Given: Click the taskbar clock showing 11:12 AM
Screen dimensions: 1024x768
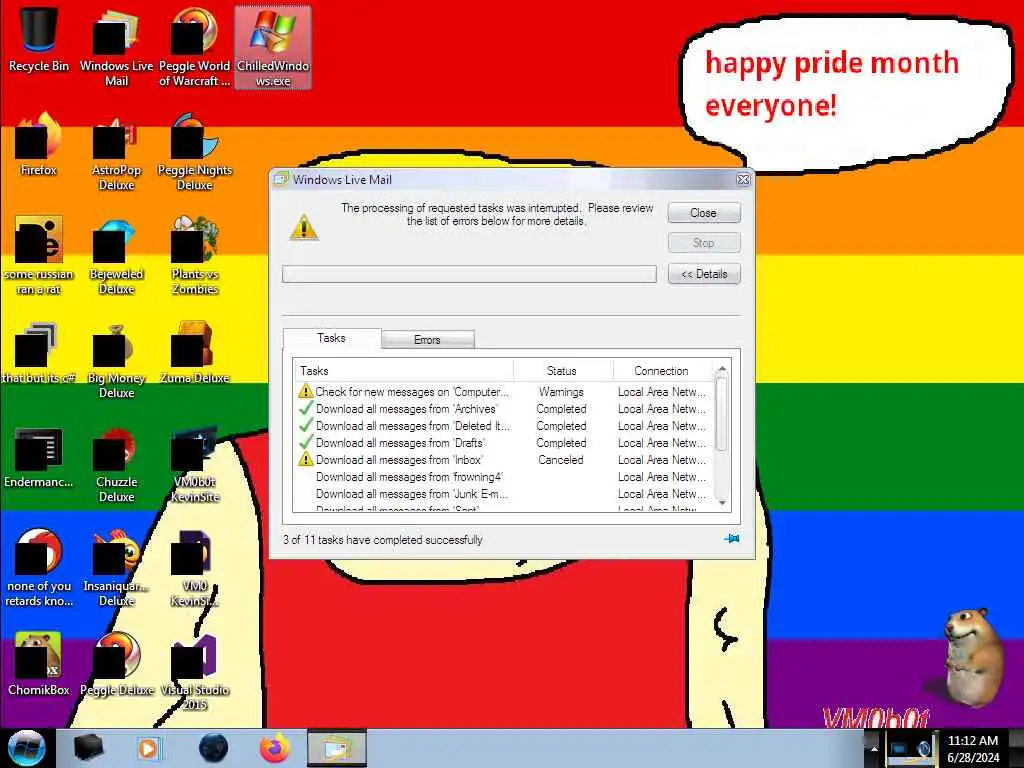Looking at the screenshot, I should click(x=973, y=749).
